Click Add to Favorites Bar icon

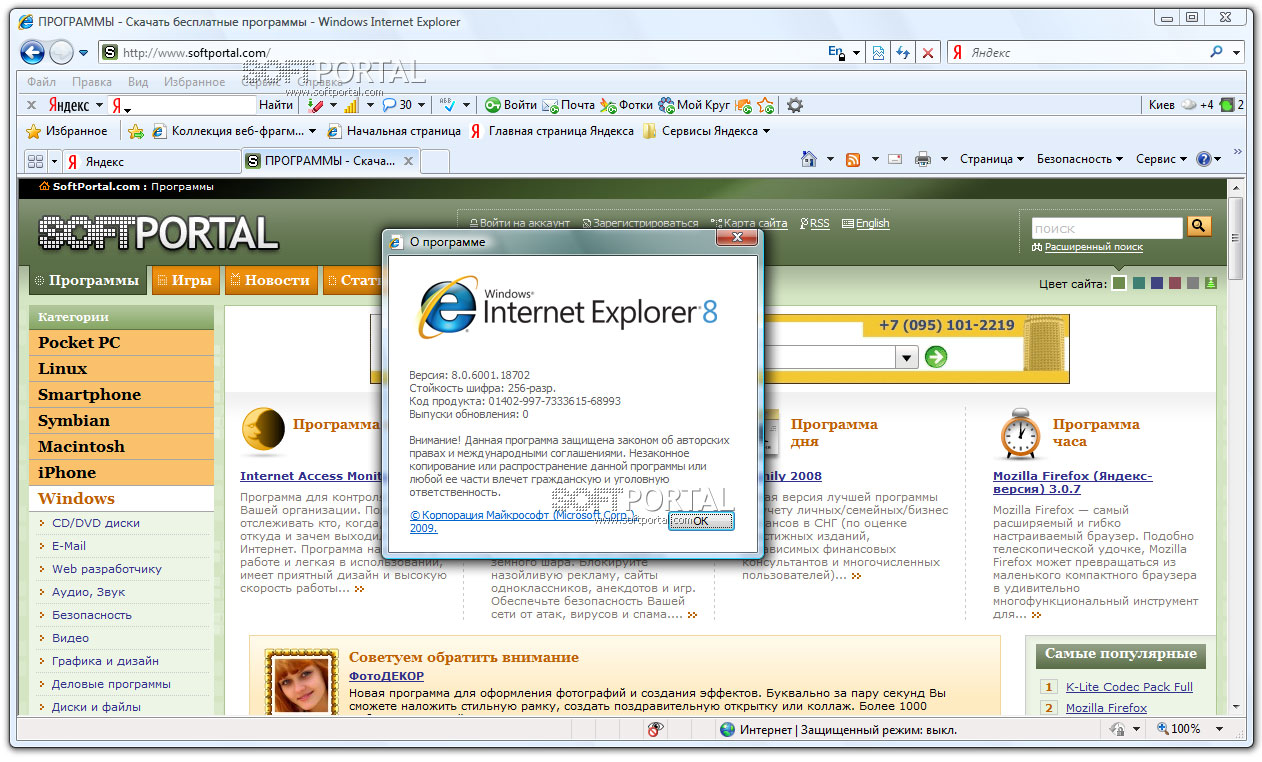tap(136, 131)
